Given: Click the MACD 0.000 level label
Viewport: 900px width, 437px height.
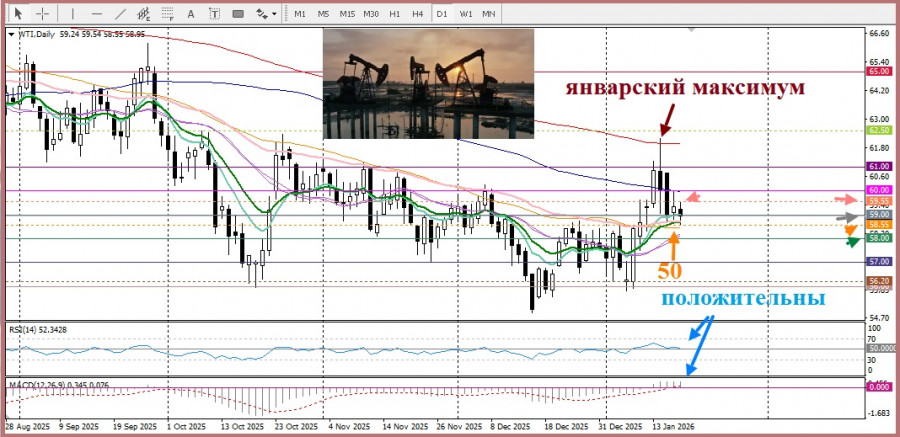Looking at the screenshot, I should tap(879, 388).
